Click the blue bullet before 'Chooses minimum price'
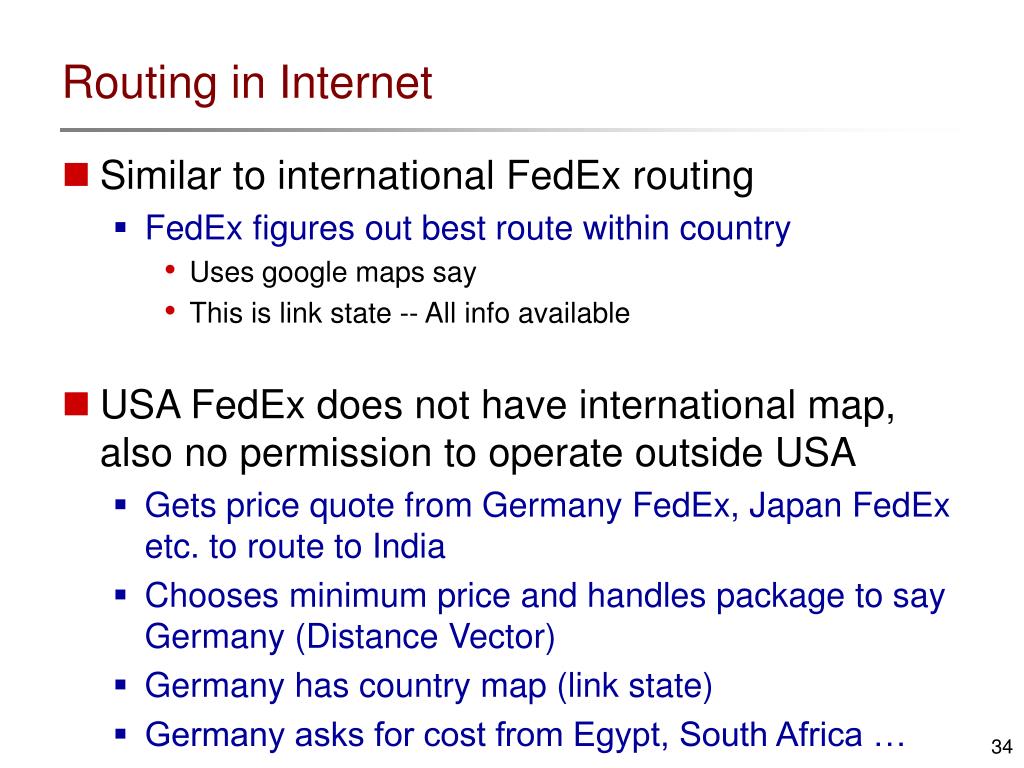 (120, 595)
